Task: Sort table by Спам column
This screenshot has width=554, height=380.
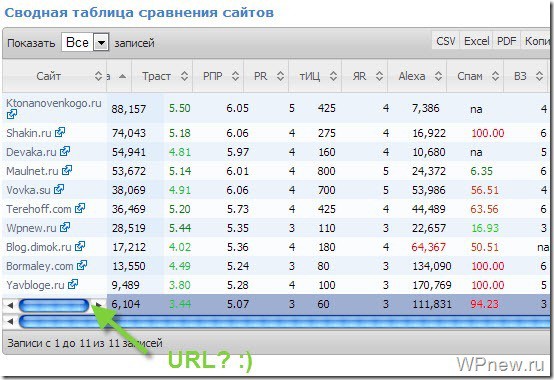Action: point(475,76)
